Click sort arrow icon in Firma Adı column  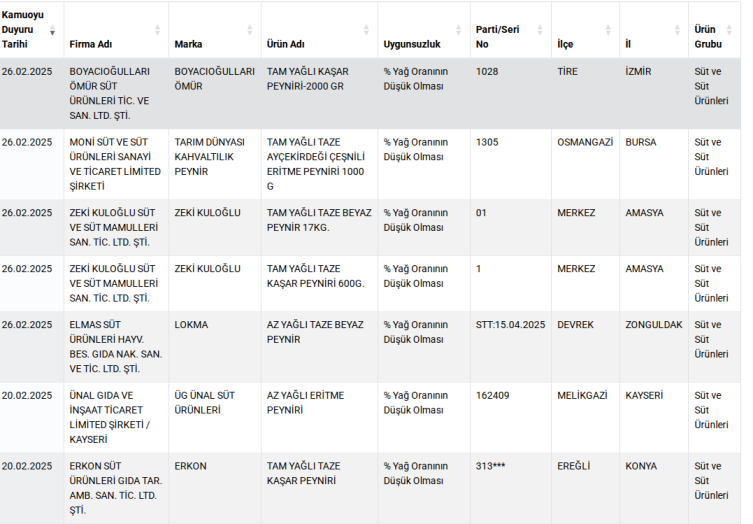tap(157, 30)
